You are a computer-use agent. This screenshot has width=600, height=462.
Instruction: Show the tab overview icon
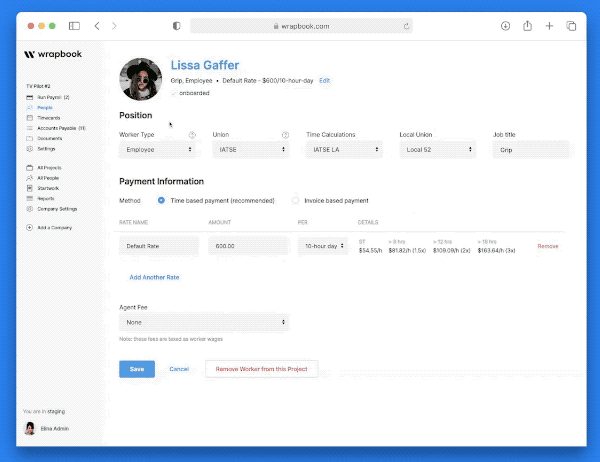(571, 26)
